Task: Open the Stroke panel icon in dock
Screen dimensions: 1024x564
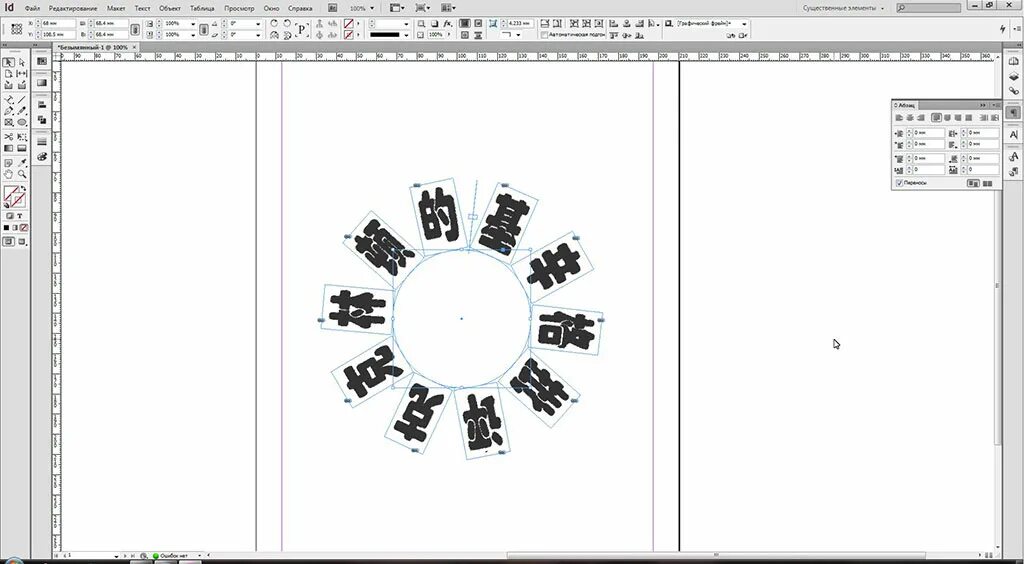Action: (42, 142)
